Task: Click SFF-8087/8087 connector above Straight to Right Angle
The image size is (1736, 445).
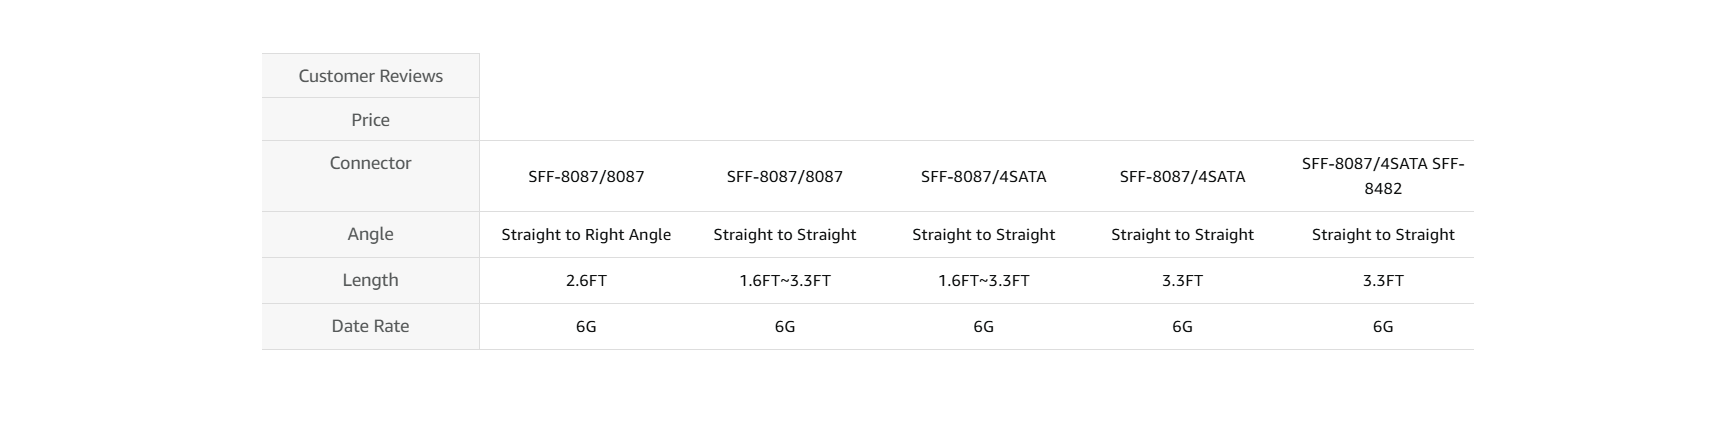Action: click(x=586, y=177)
